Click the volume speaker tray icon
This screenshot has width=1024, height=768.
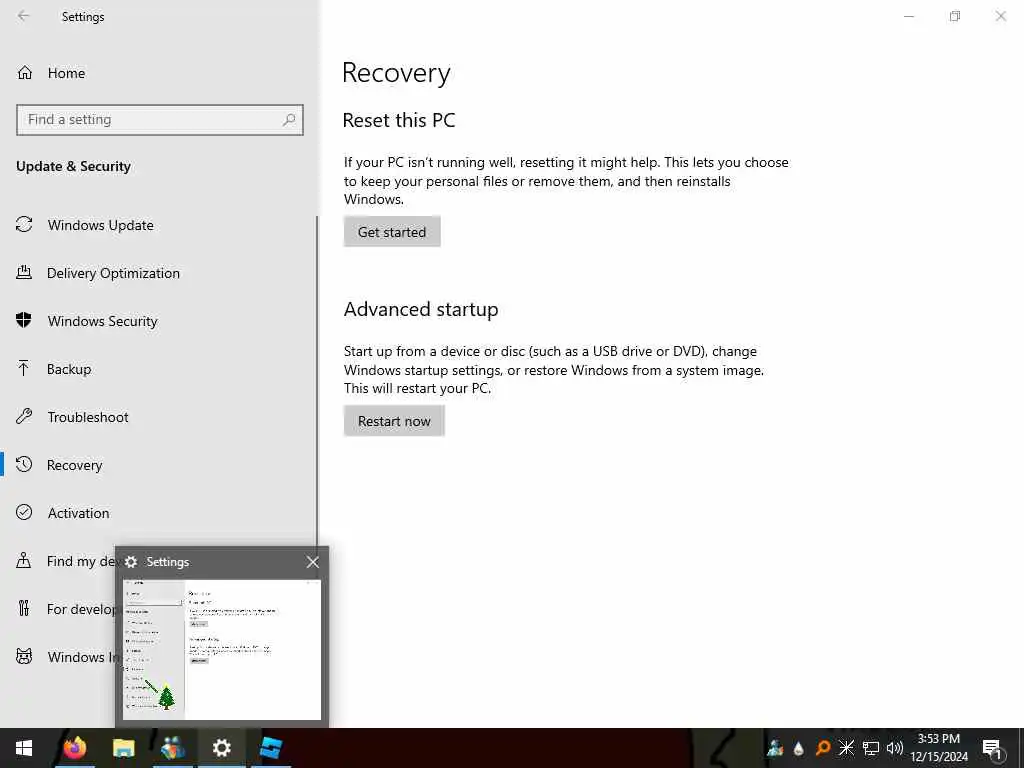click(x=894, y=748)
